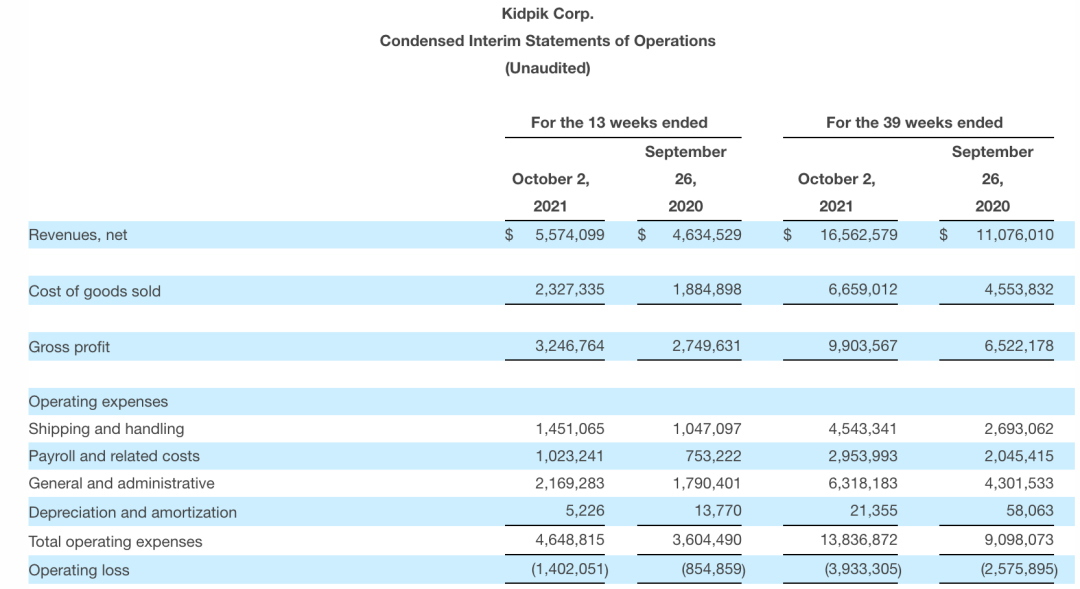The height and width of the screenshot is (589, 1080).
Task: Select shipping value 1,047,097
Action: 707,429
